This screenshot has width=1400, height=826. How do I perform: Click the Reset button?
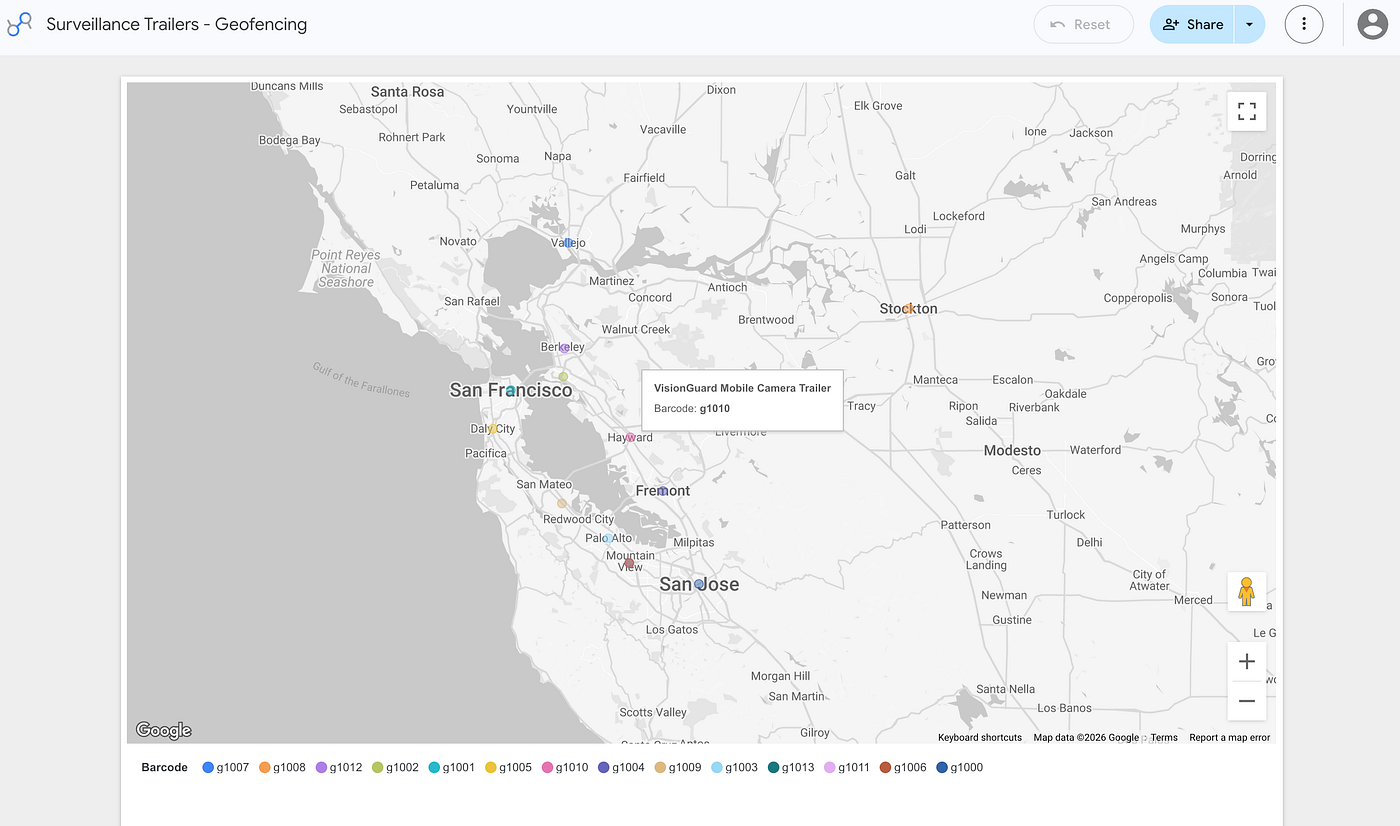1083,24
